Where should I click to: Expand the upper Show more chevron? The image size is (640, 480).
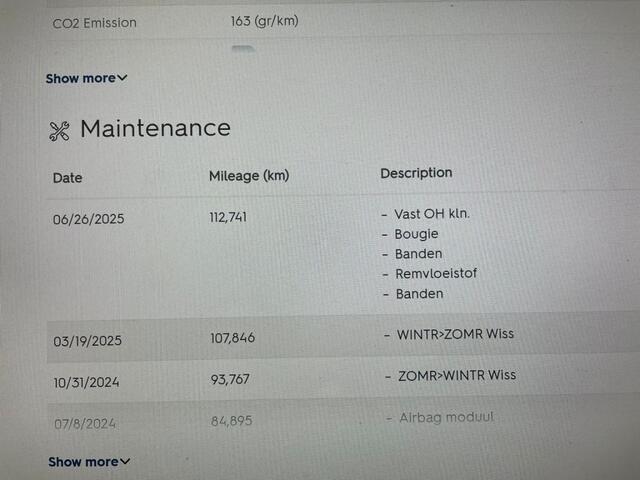pos(122,78)
